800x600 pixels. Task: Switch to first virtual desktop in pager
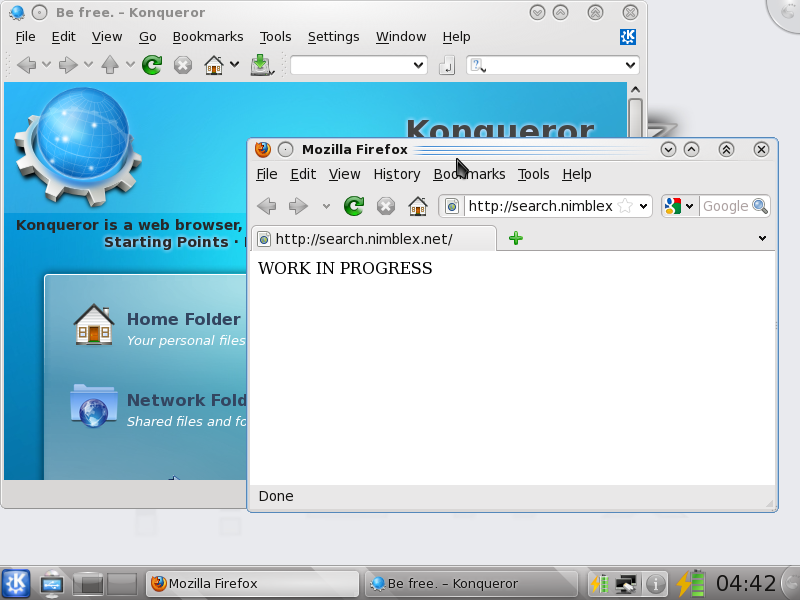[88, 584]
